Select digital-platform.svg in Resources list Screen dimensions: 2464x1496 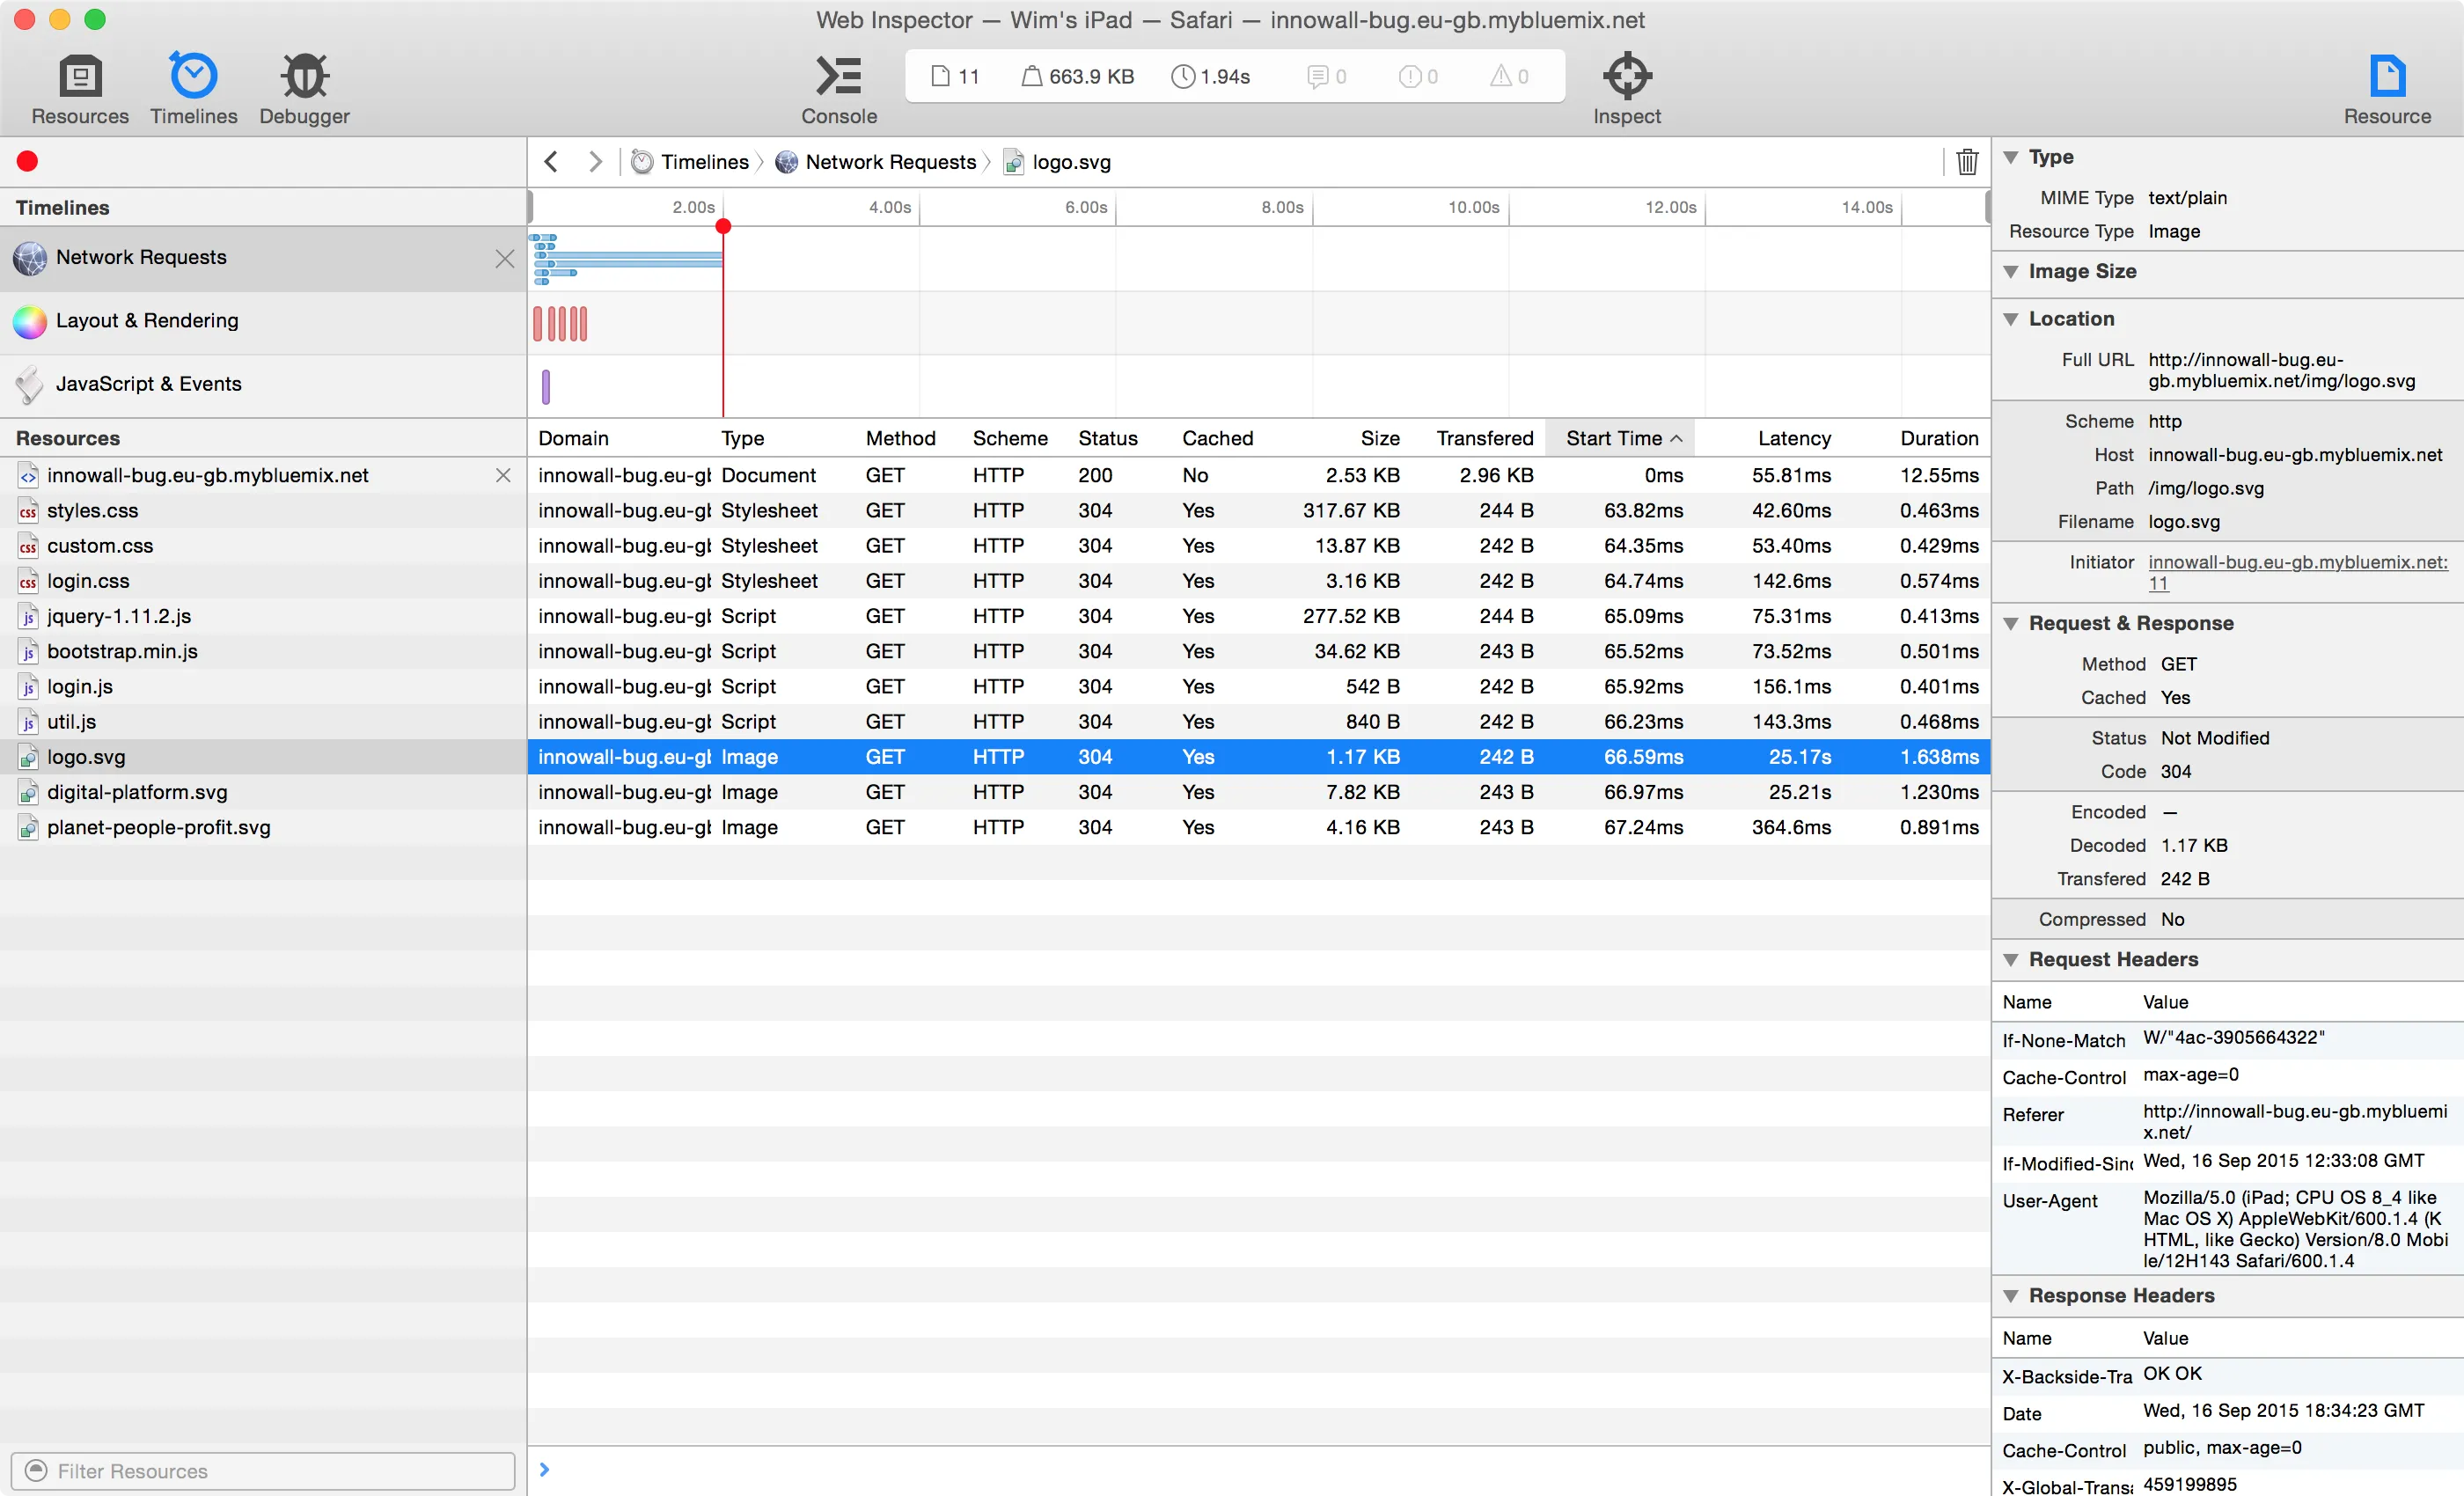click(x=137, y=792)
